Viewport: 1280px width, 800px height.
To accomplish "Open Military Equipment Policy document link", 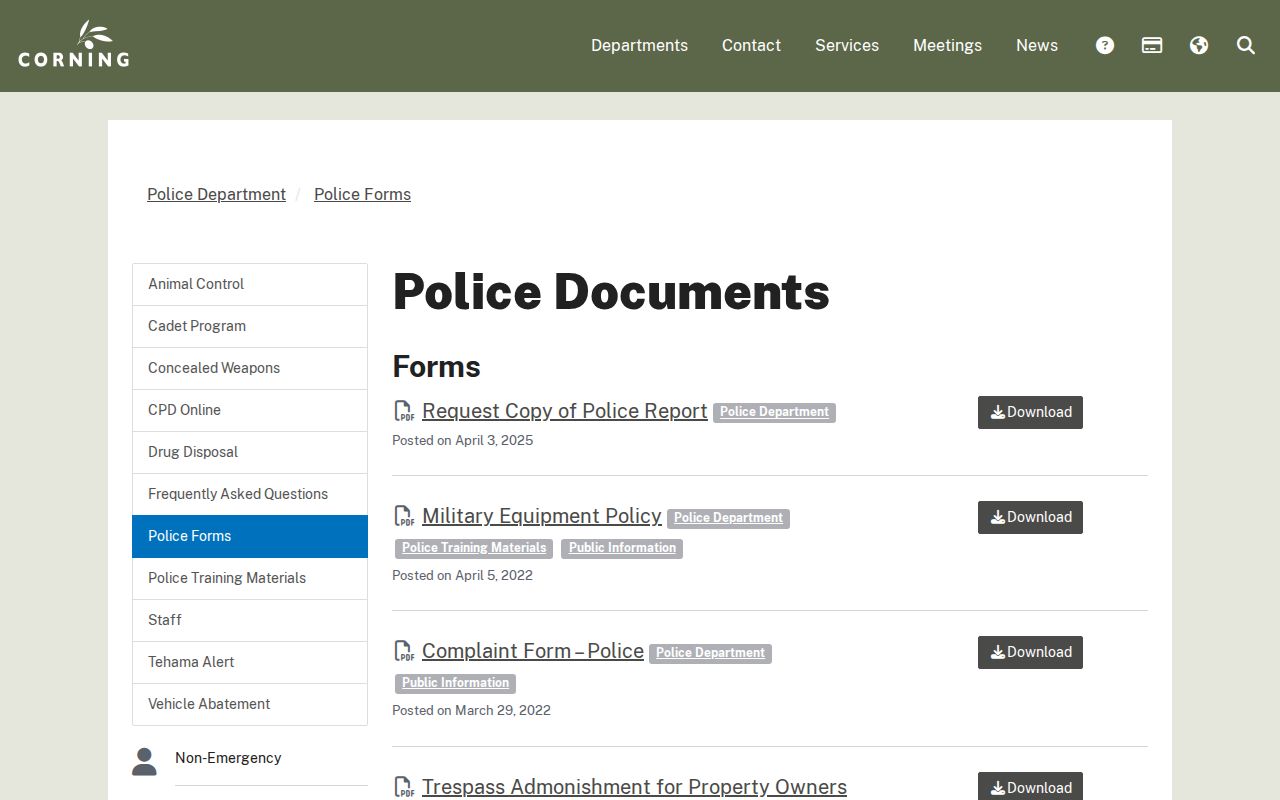I will pos(541,516).
